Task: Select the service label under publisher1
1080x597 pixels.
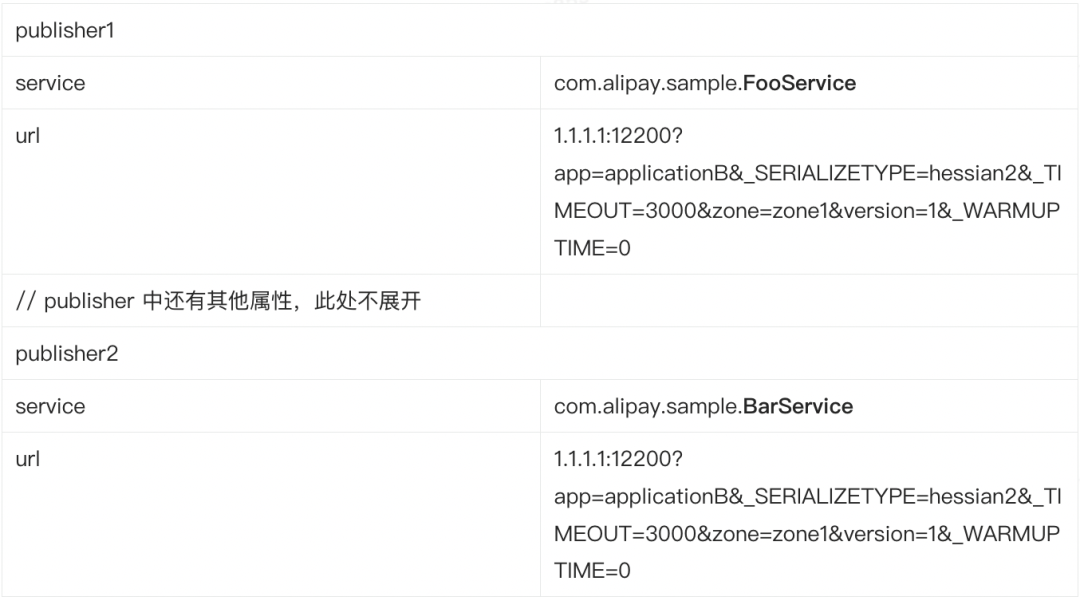Action: coord(50,83)
